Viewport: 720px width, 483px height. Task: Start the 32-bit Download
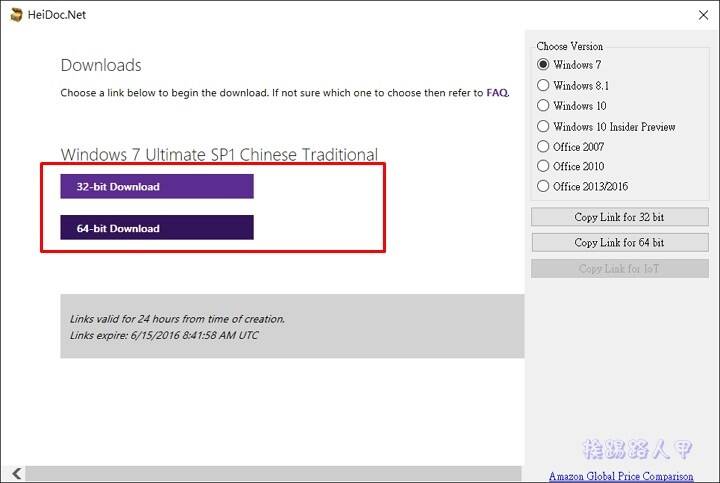(157, 186)
